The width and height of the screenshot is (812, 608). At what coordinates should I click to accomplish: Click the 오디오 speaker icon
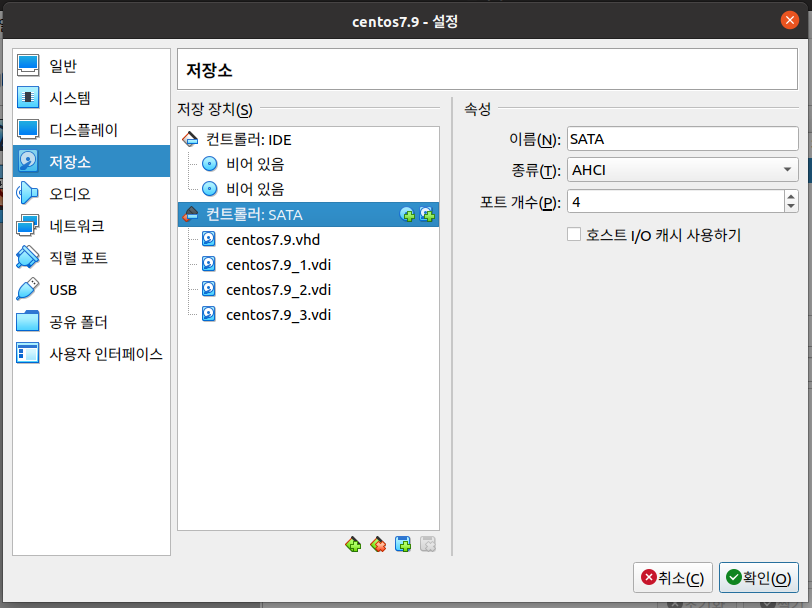tap(27, 193)
